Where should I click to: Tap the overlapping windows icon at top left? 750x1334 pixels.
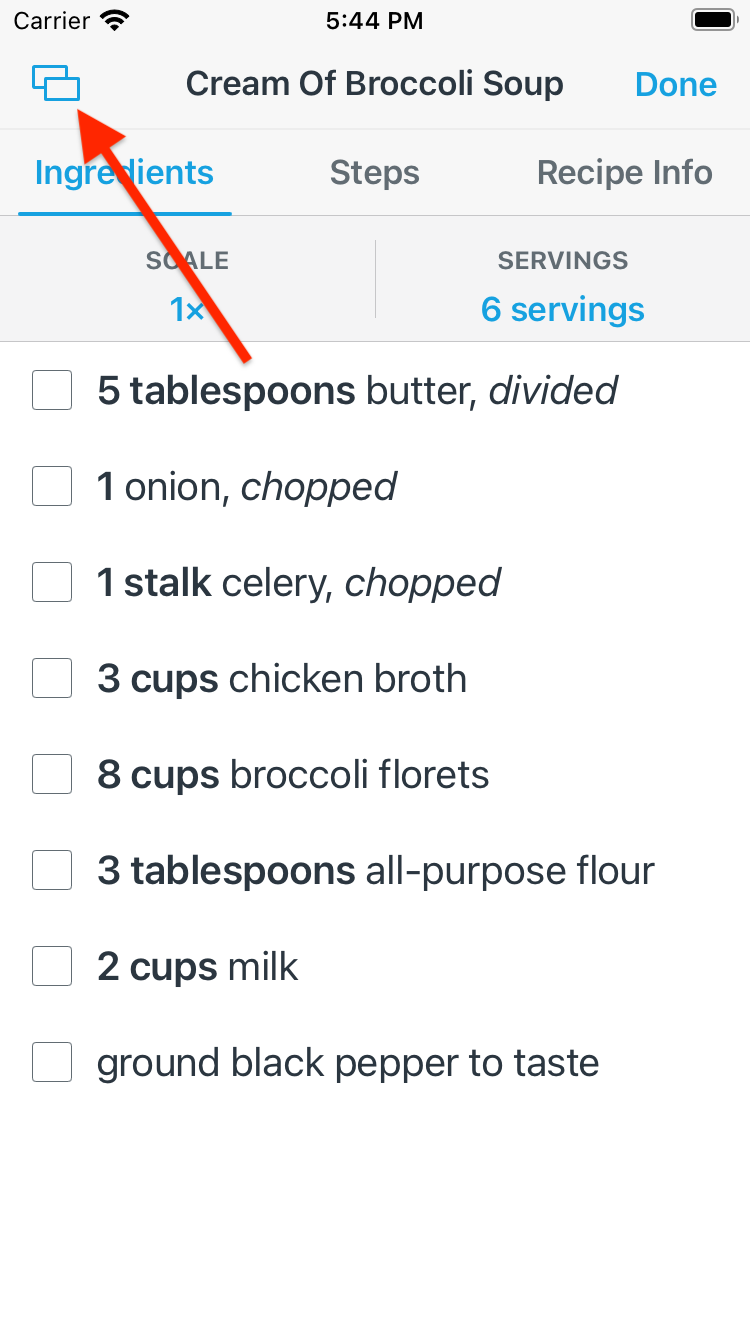coord(56,83)
